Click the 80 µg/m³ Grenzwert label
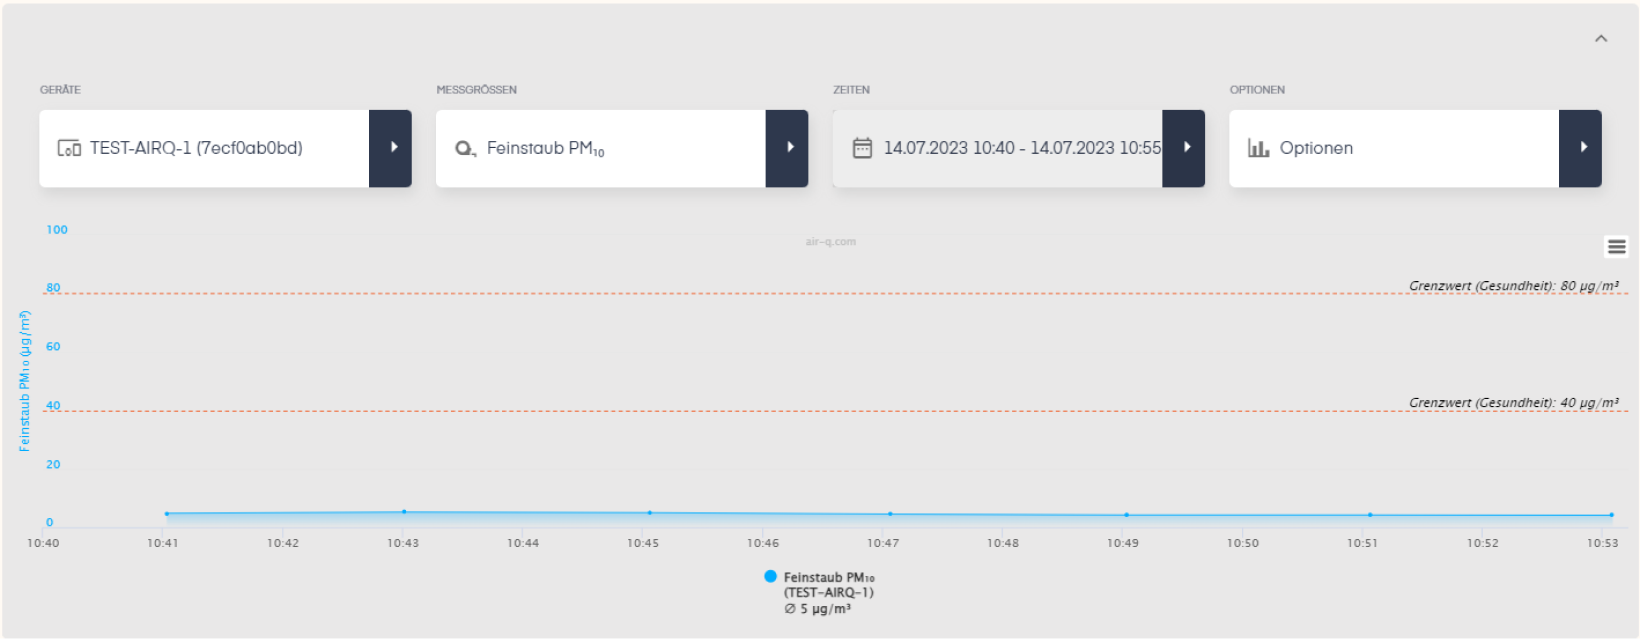 (x=1513, y=286)
